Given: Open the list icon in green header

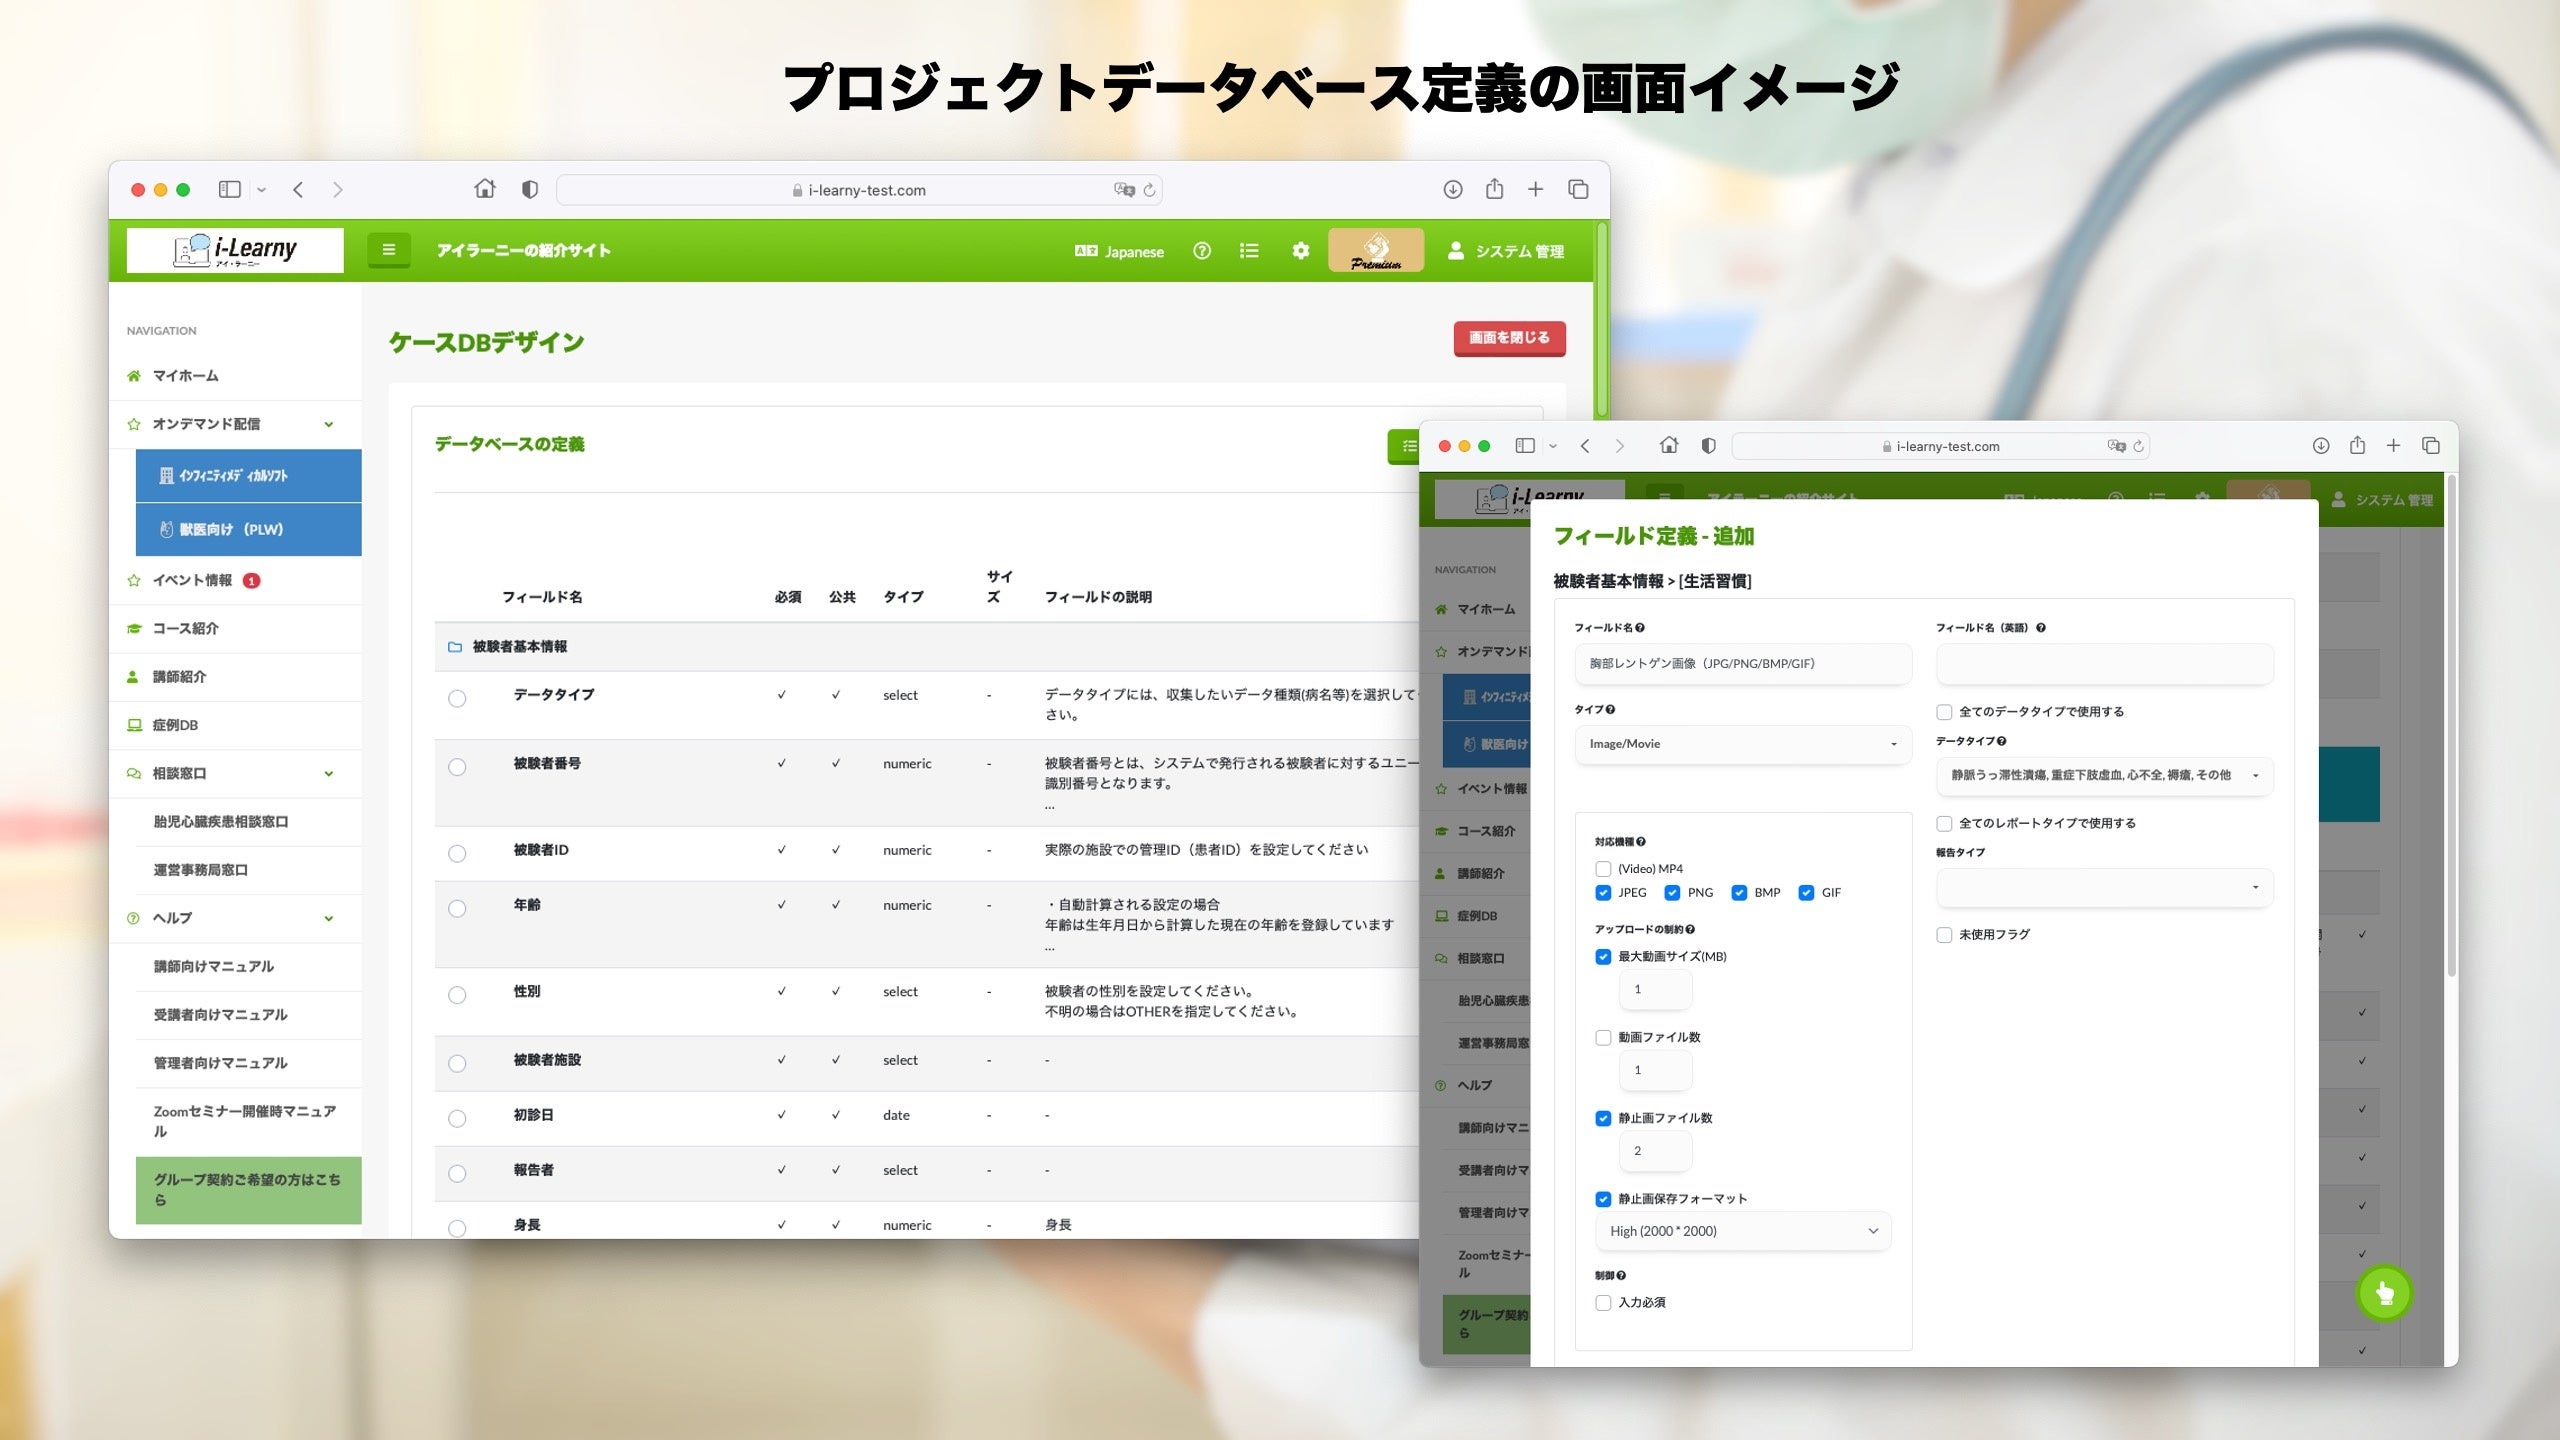Looking at the screenshot, I should point(1249,251).
